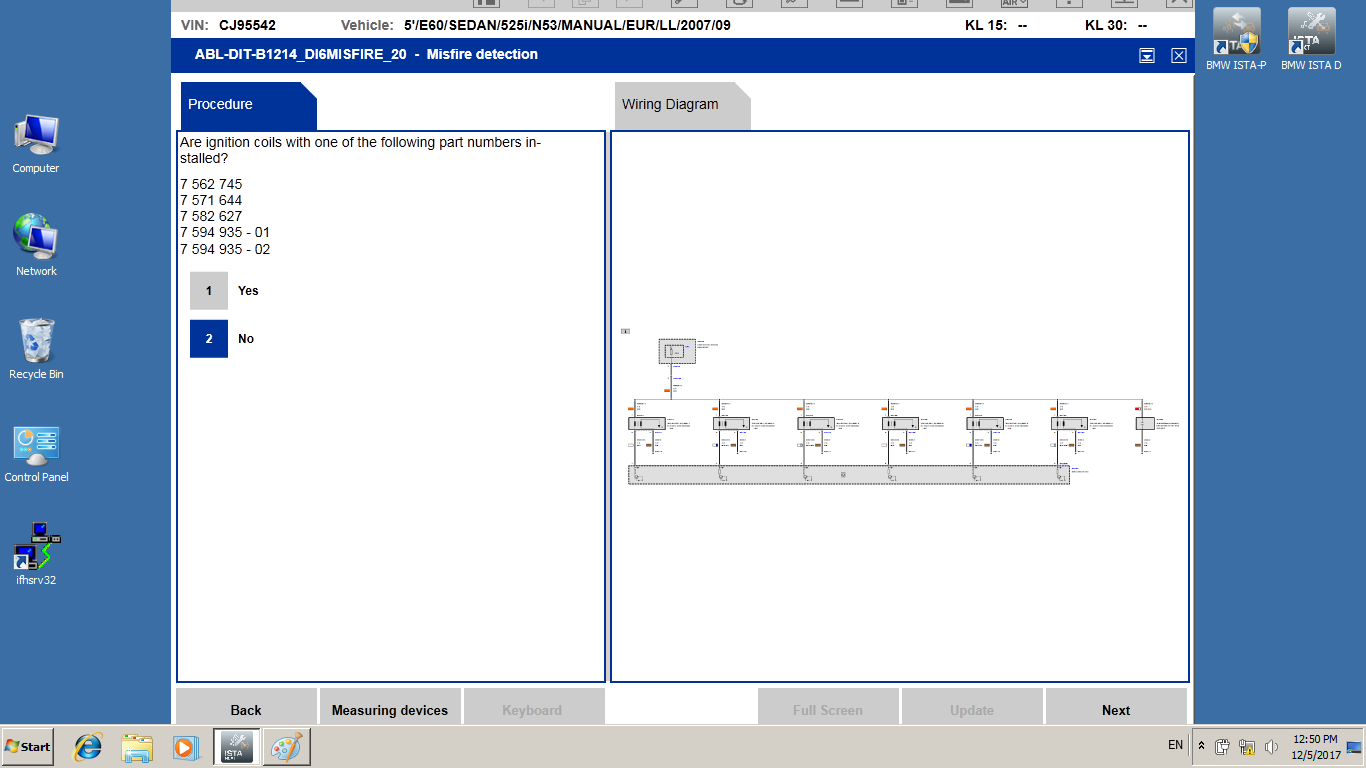Open the BMW ISTA-P desktop shortcut

1235,40
